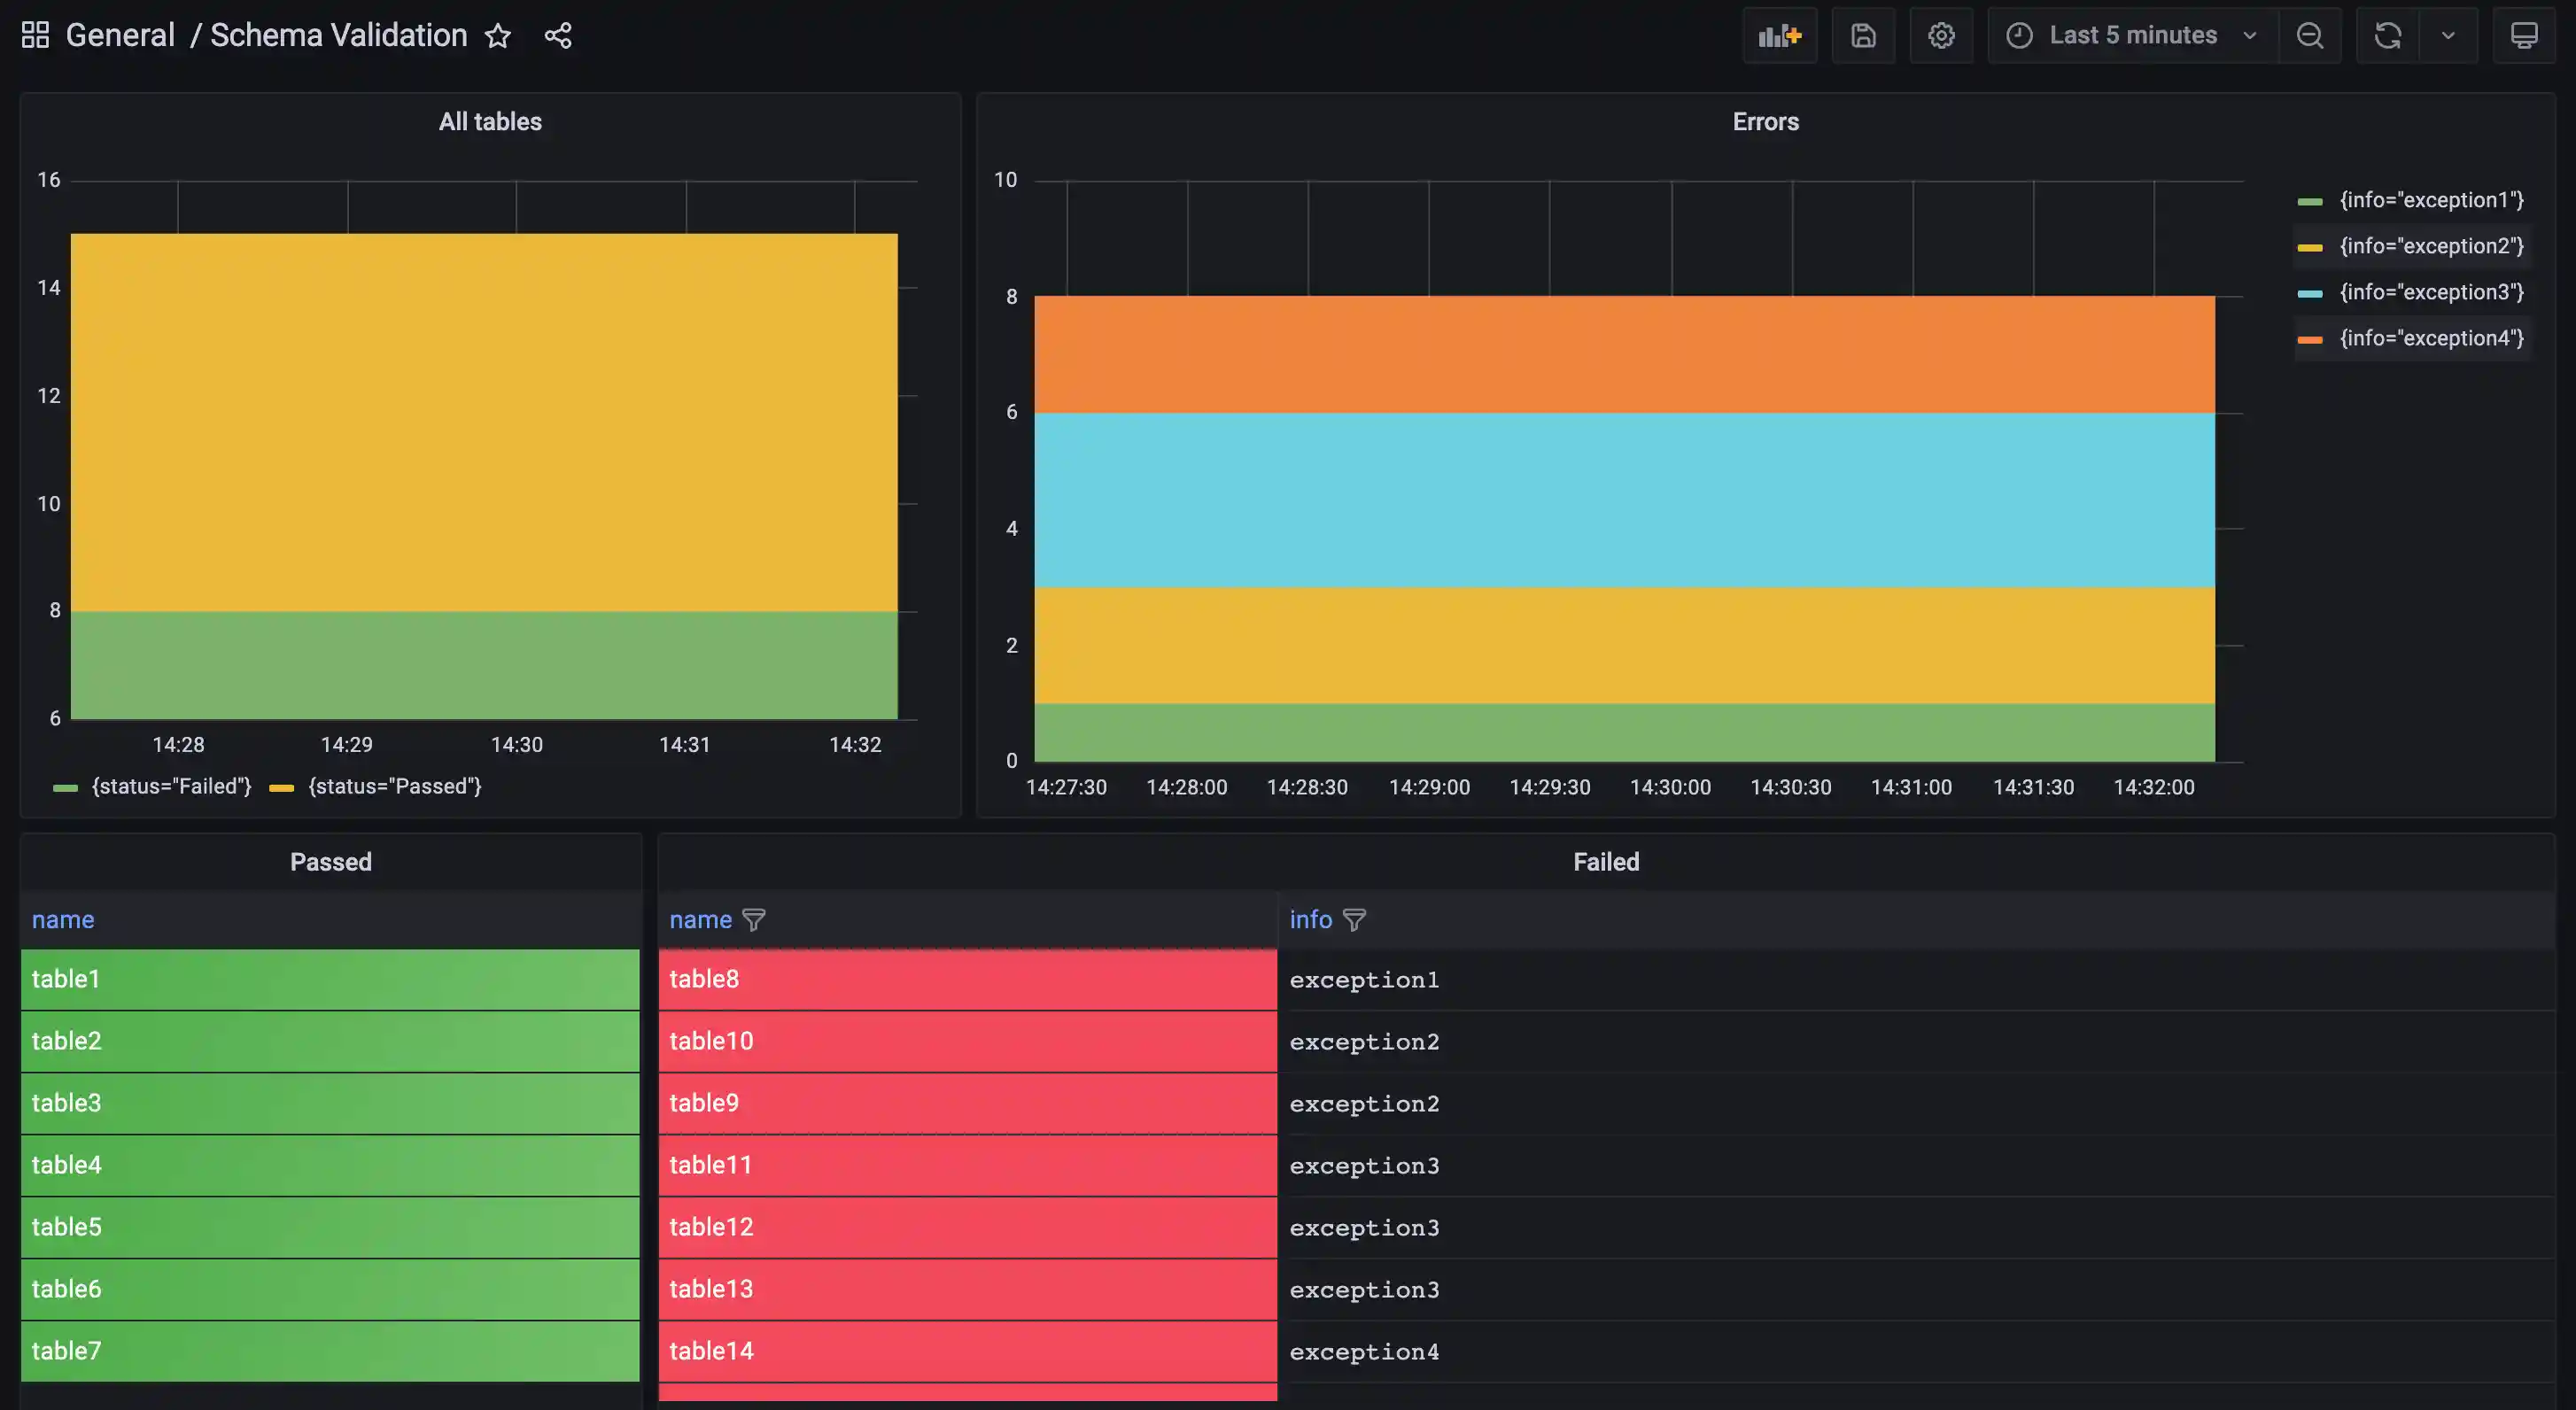Open dashboard settings gear
Image resolution: width=2576 pixels, height=1410 pixels.
[1940, 36]
